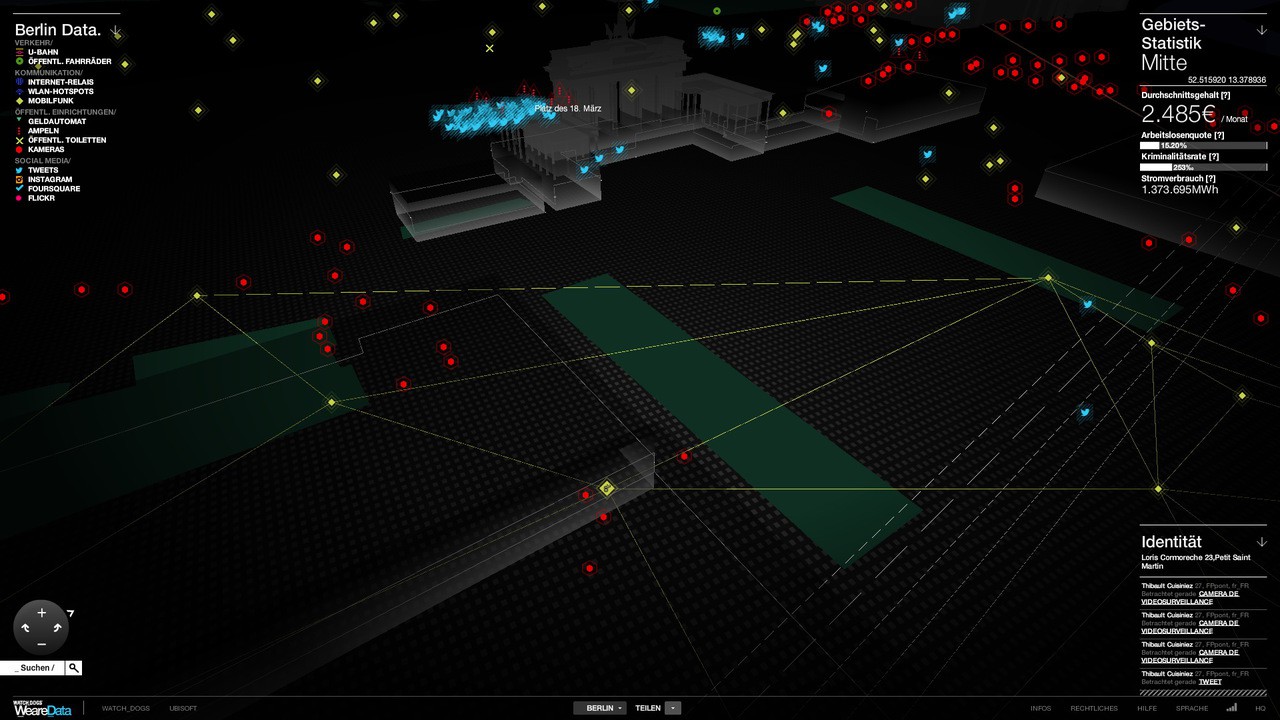The height and width of the screenshot is (720, 1280).
Task: Click the TWEET link in Identität list
Action: [1210, 682]
